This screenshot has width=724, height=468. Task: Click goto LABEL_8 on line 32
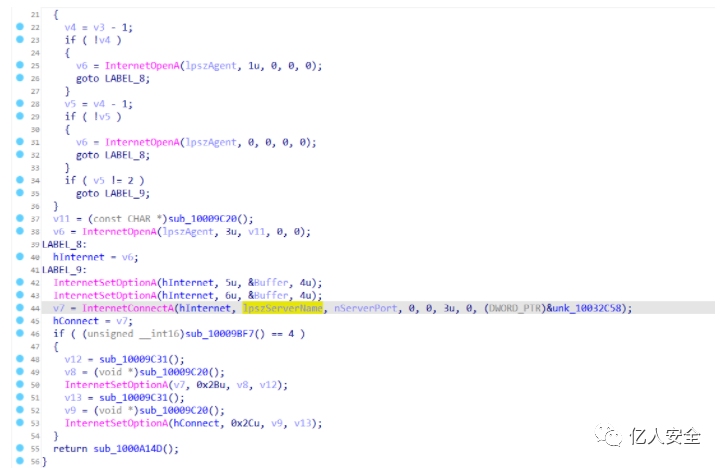coord(113,156)
